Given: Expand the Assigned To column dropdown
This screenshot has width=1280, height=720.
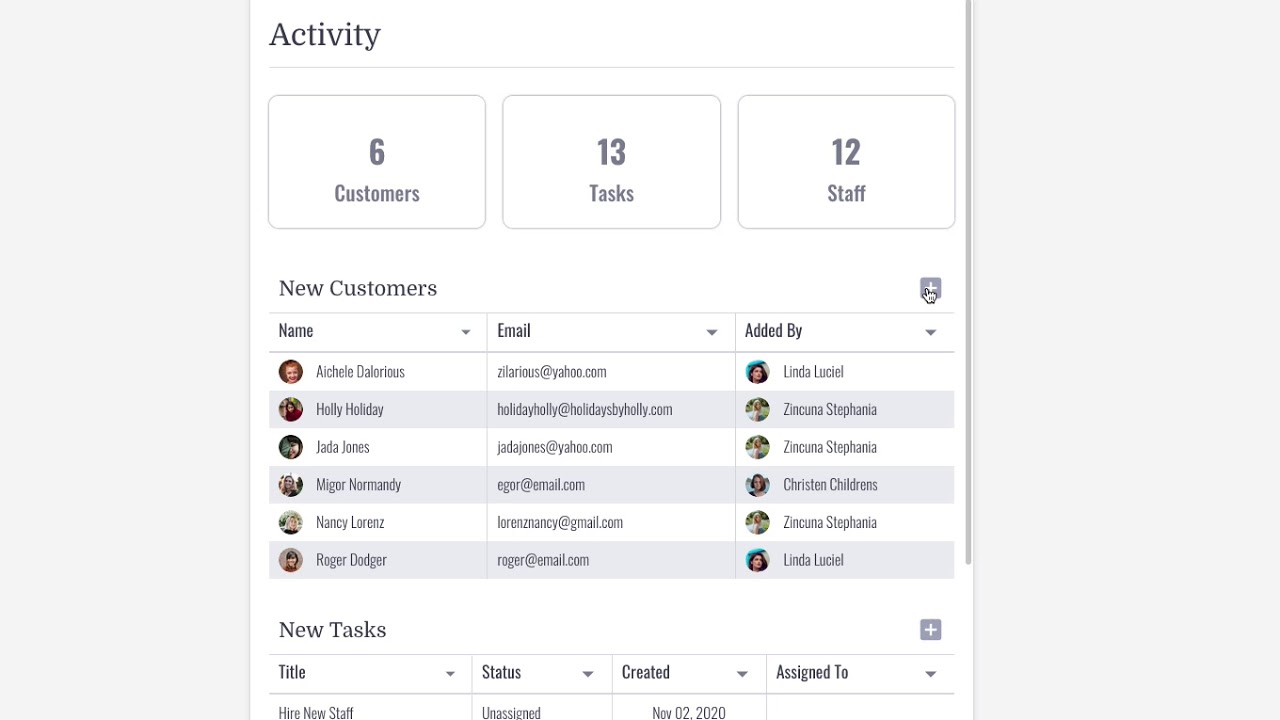Looking at the screenshot, I should pos(930,674).
